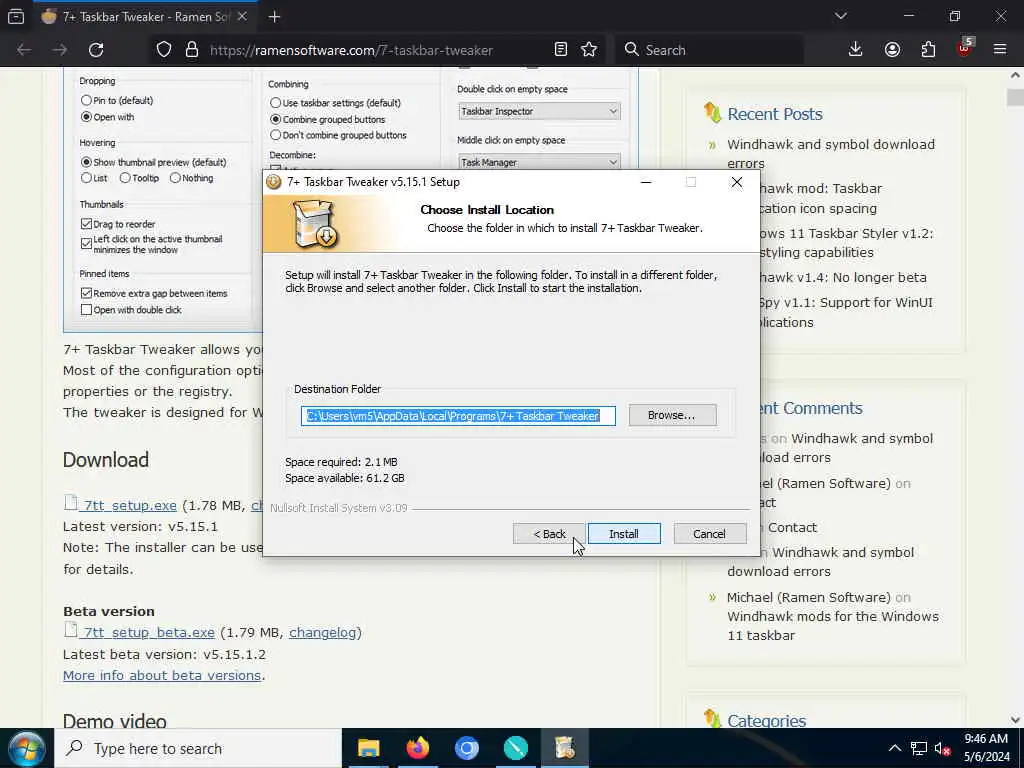Select 'Show thumbnail preview (default)' radio
1024x768 pixels.
pyautogui.click(x=86, y=162)
